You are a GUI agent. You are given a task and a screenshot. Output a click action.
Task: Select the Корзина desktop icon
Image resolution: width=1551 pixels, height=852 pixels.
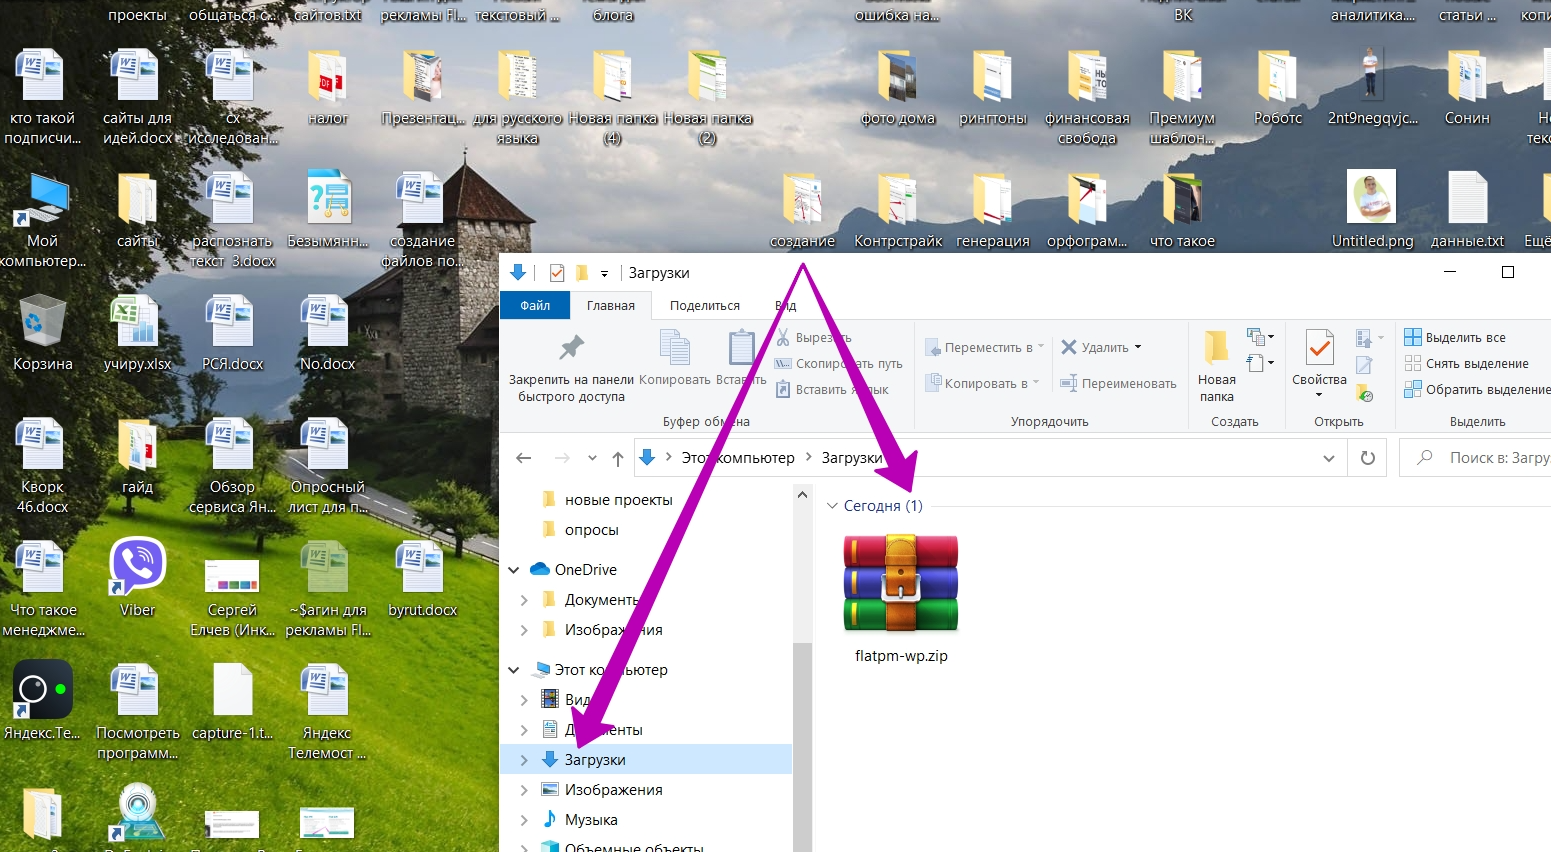point(43,334)
